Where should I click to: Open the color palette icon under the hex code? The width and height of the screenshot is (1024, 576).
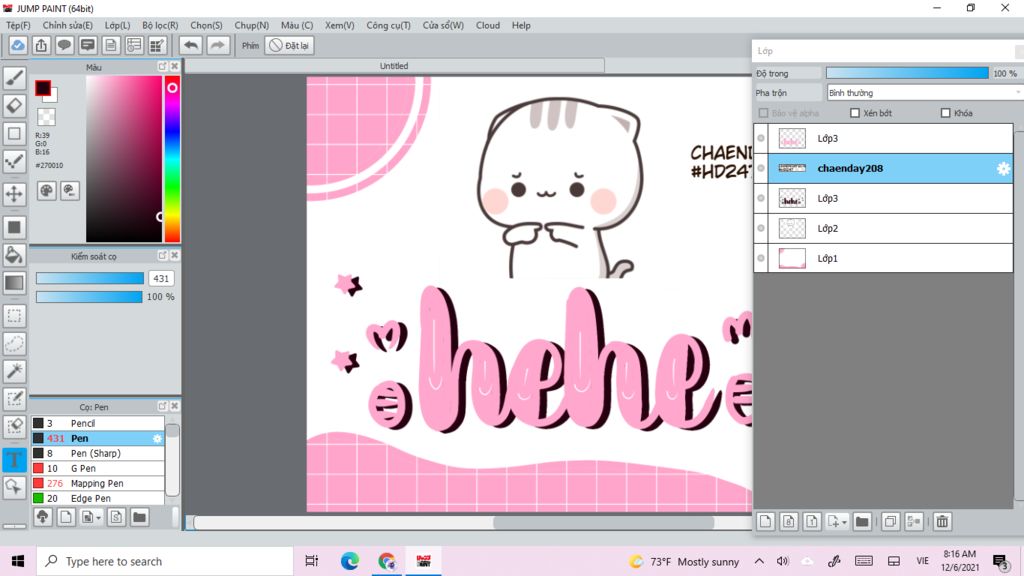point(46,191)
